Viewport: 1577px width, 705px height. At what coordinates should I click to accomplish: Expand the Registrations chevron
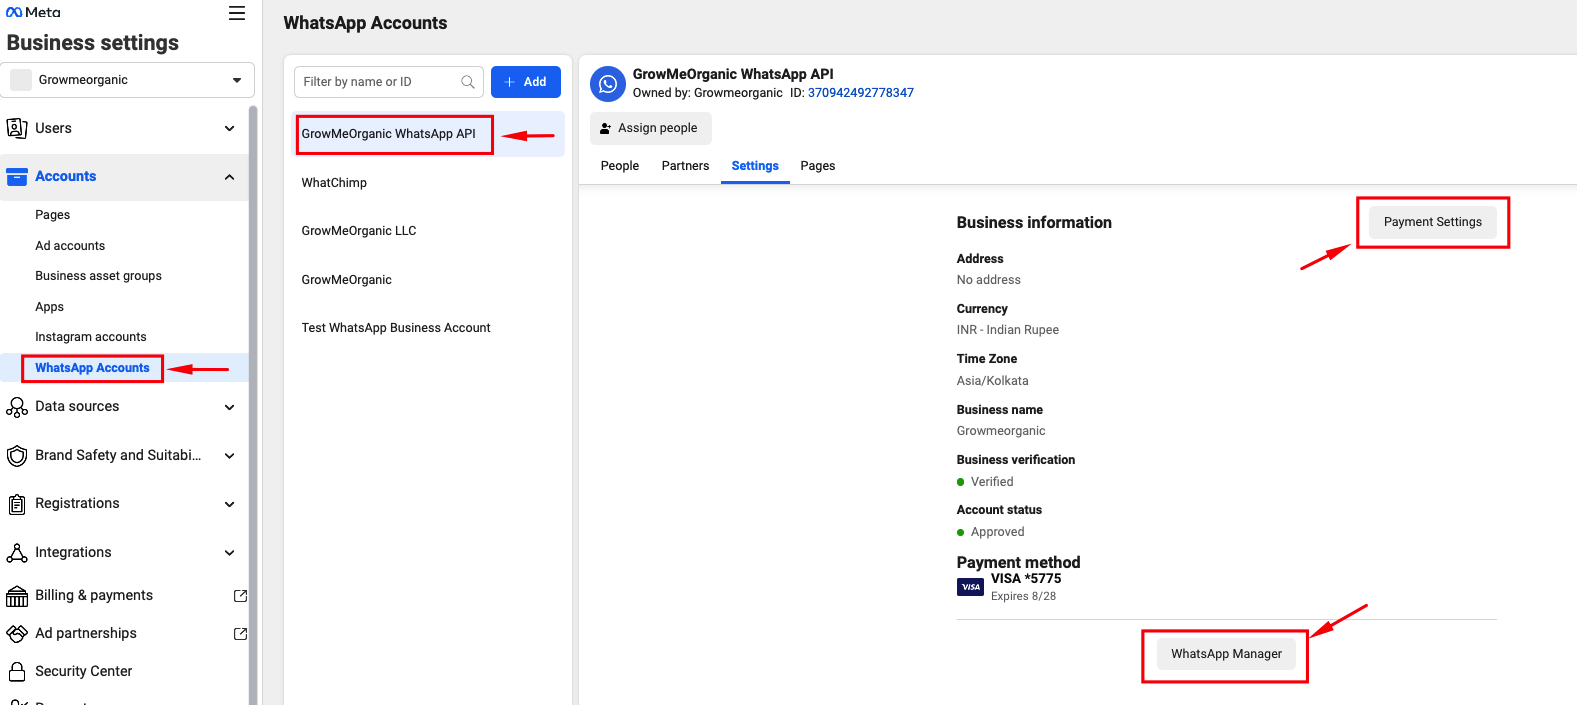coord(230,504)
